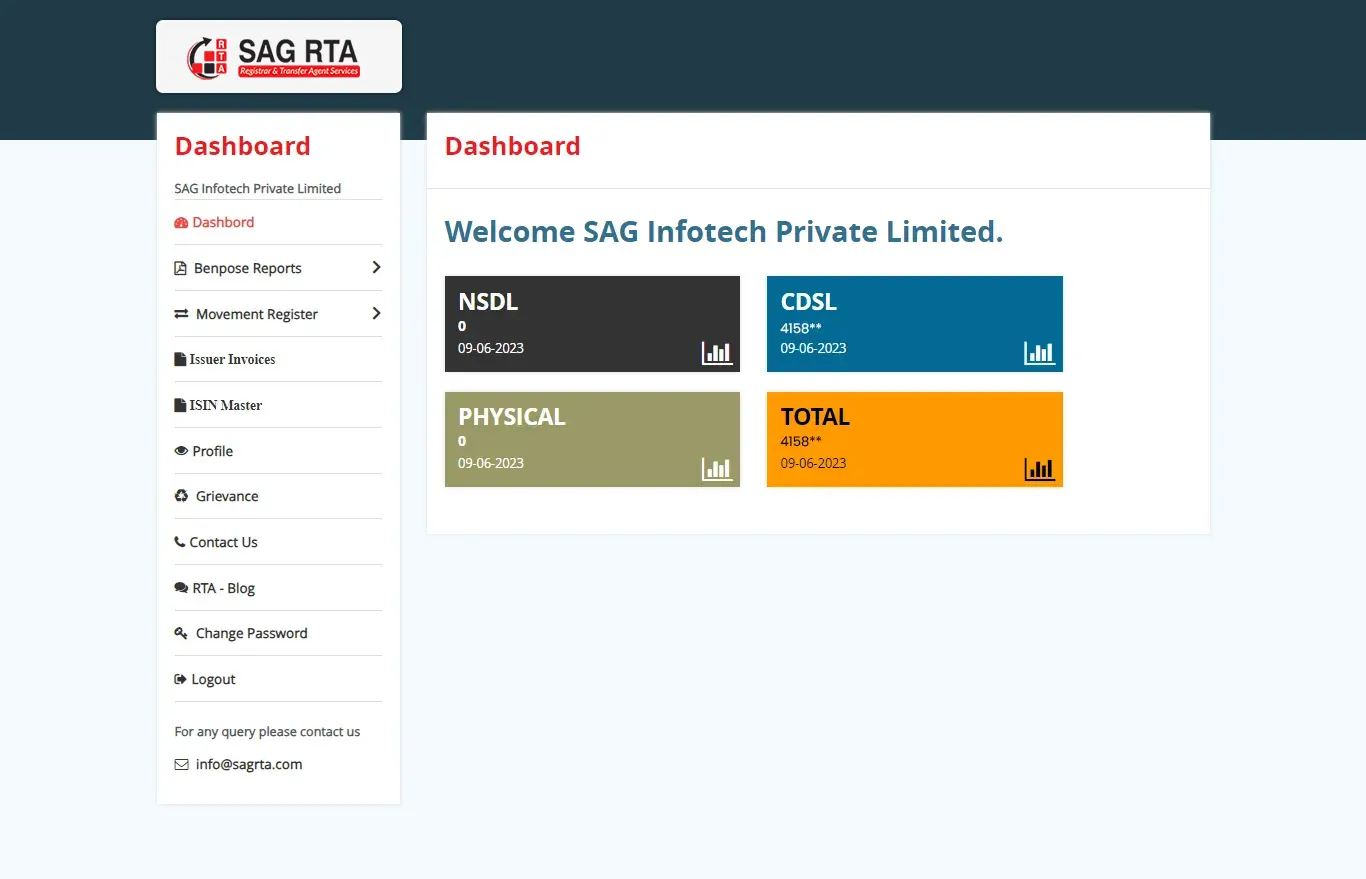Go to the Dashbord sidebar link
This screenshot has height=879, width=1366.
click(x=223, y=223)
